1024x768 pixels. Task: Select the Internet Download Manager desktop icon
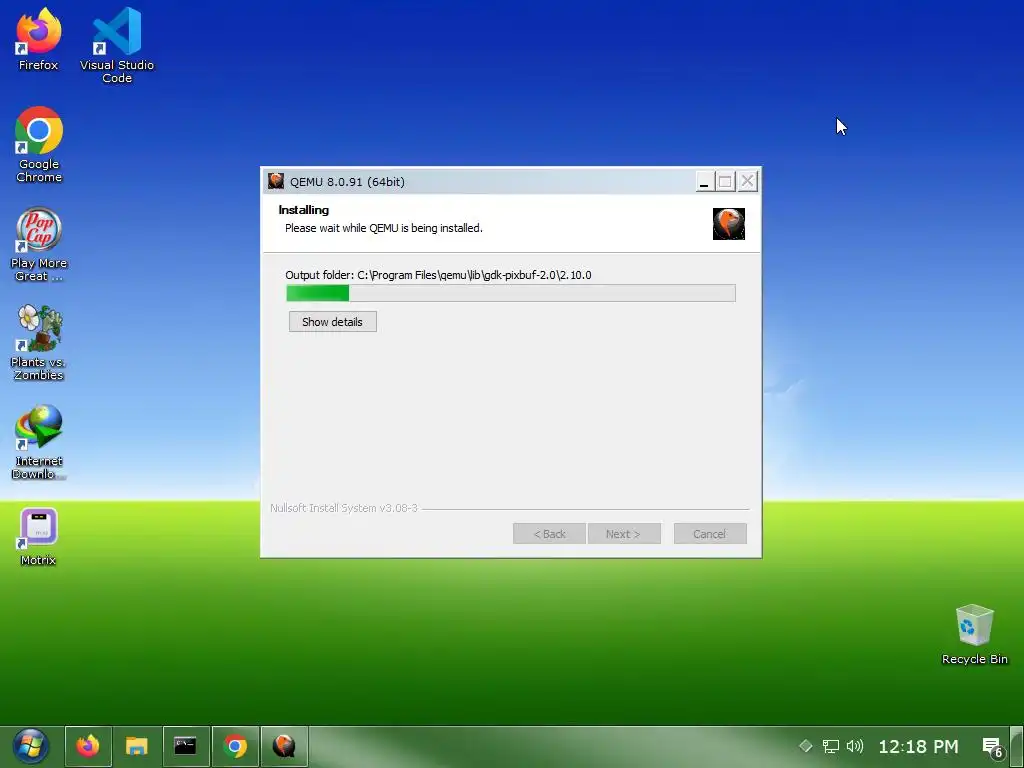coord(39,442)
